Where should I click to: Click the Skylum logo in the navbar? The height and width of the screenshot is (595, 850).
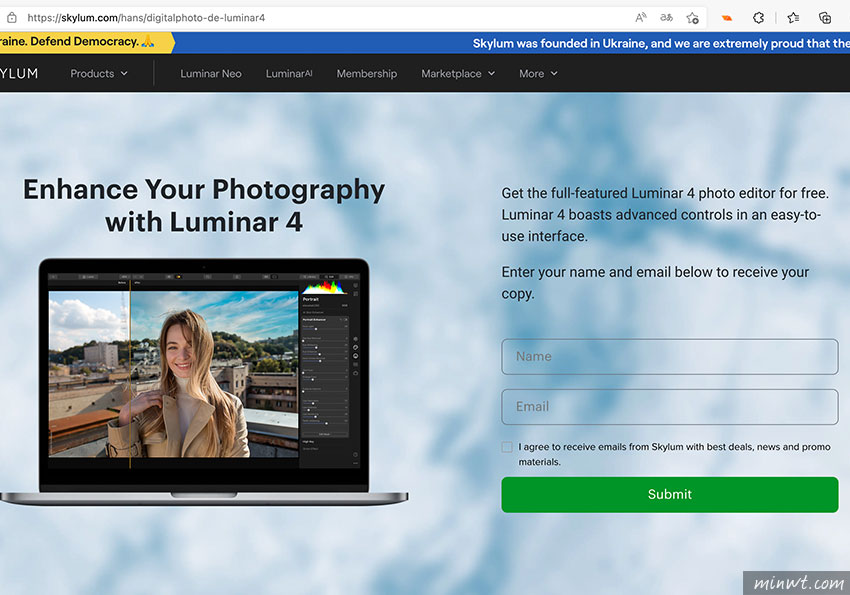point(19,74)
